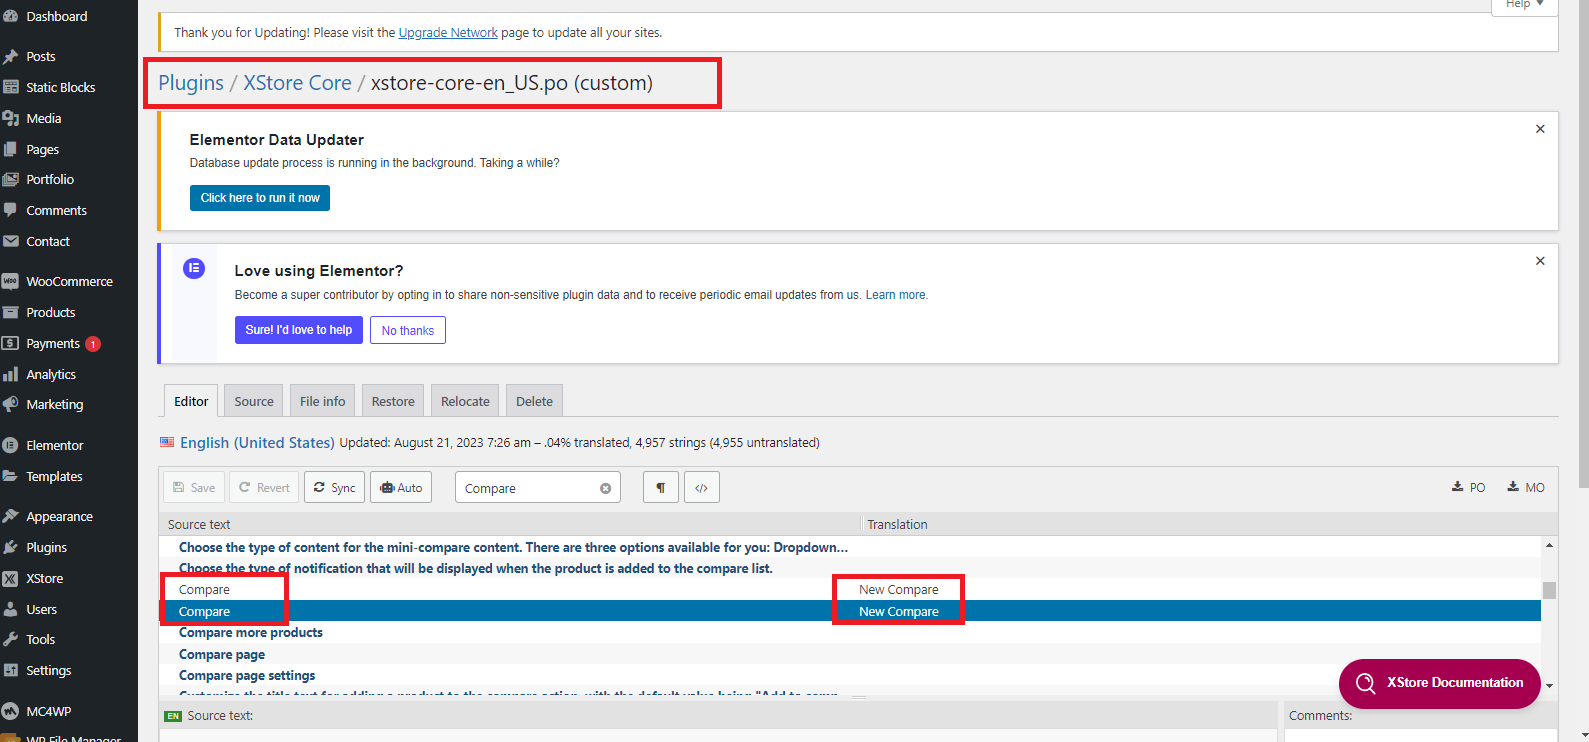
Task: Click the Revert button
Action: coord(264,488)
